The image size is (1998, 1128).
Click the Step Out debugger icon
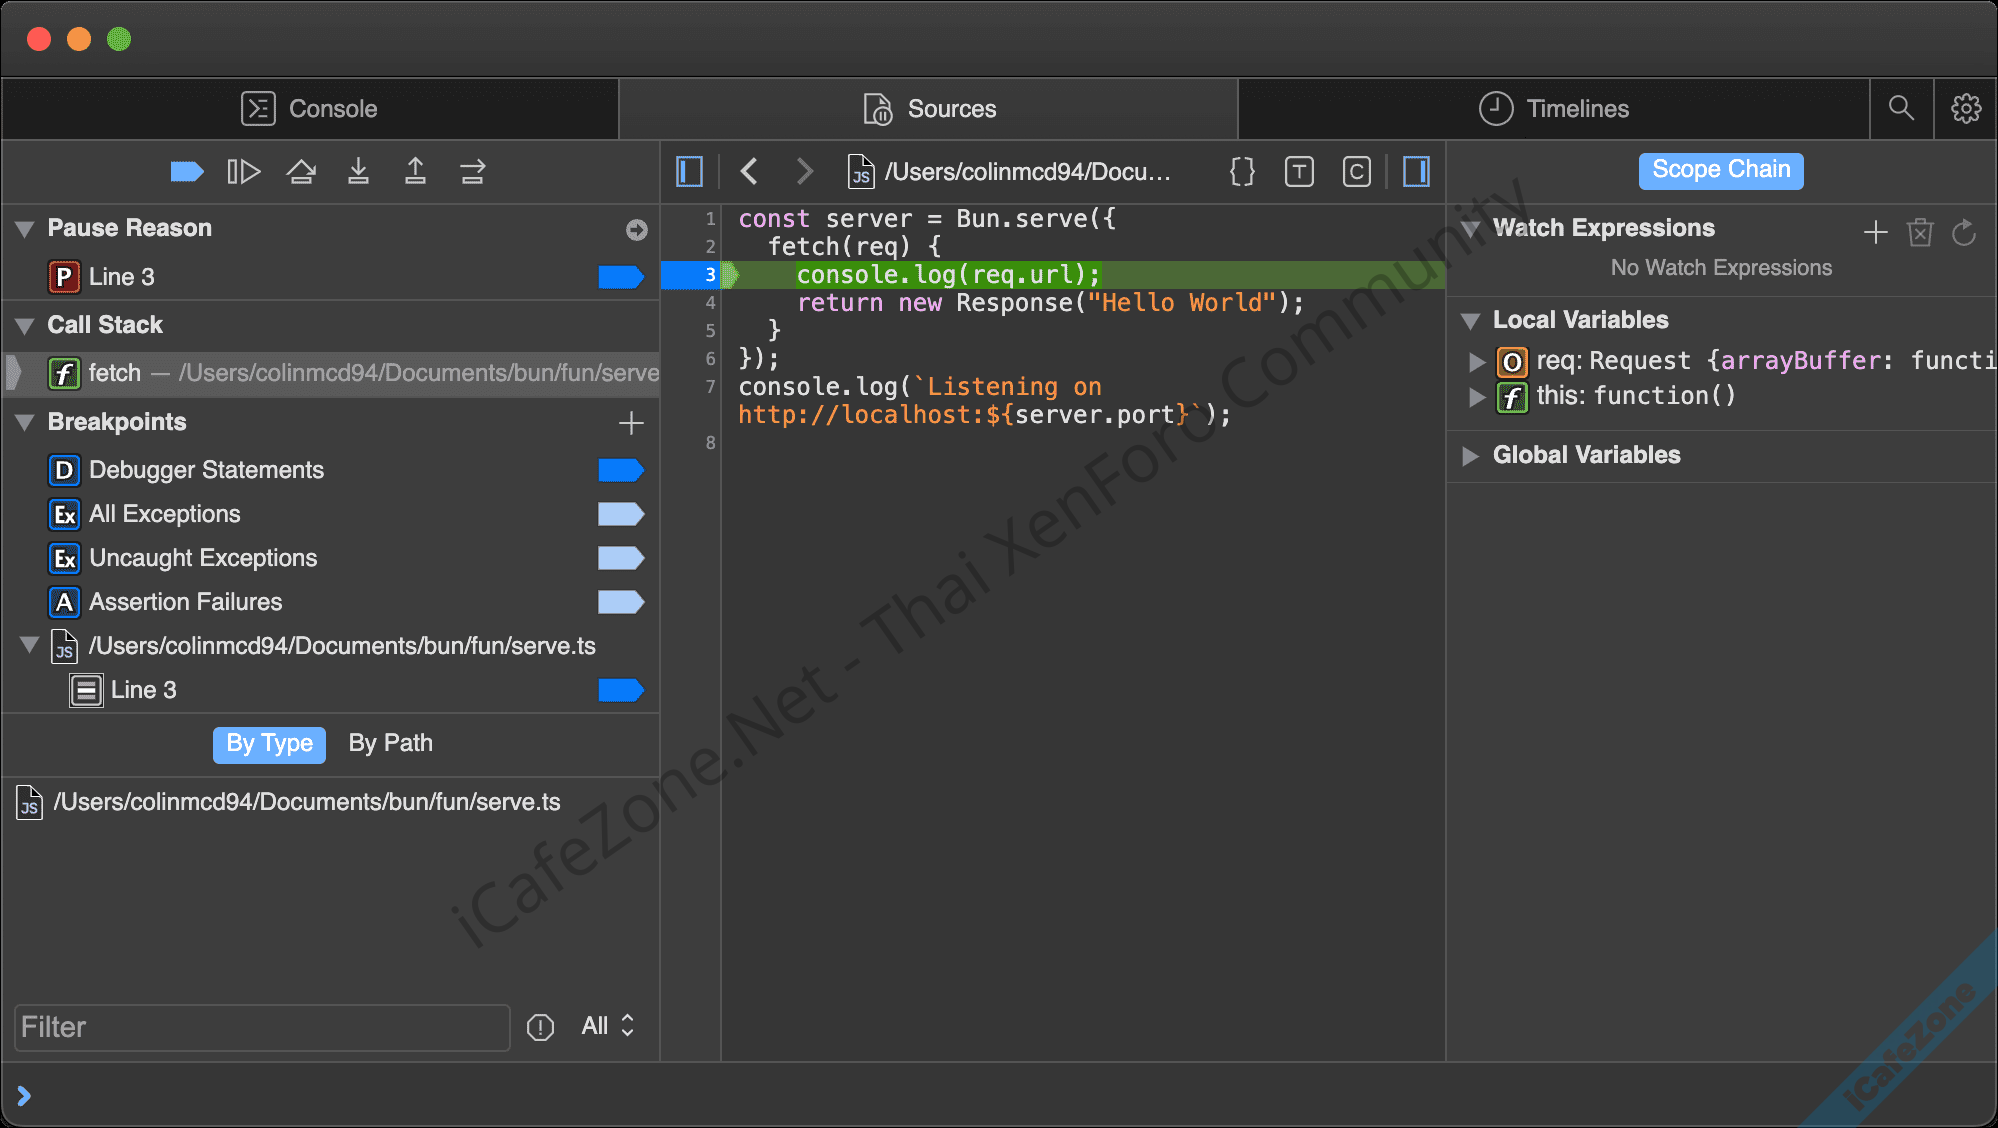(415, 172)
